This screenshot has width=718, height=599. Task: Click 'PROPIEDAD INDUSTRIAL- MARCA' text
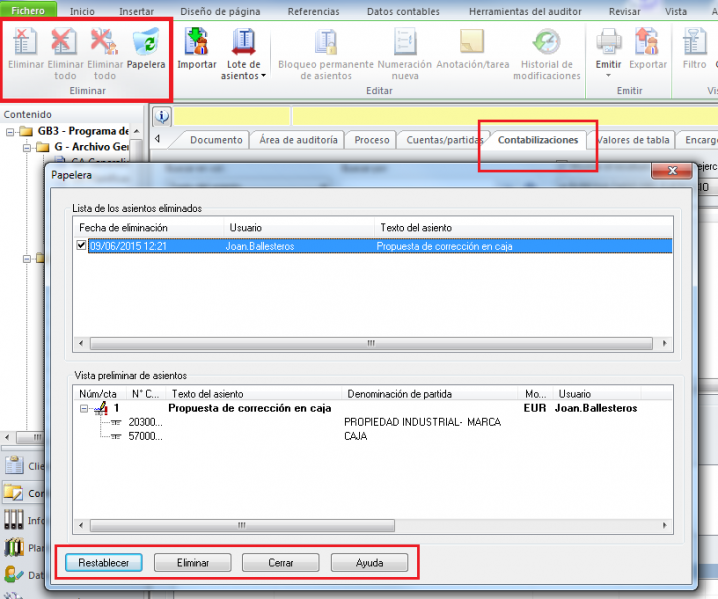(x=423, y=422)
